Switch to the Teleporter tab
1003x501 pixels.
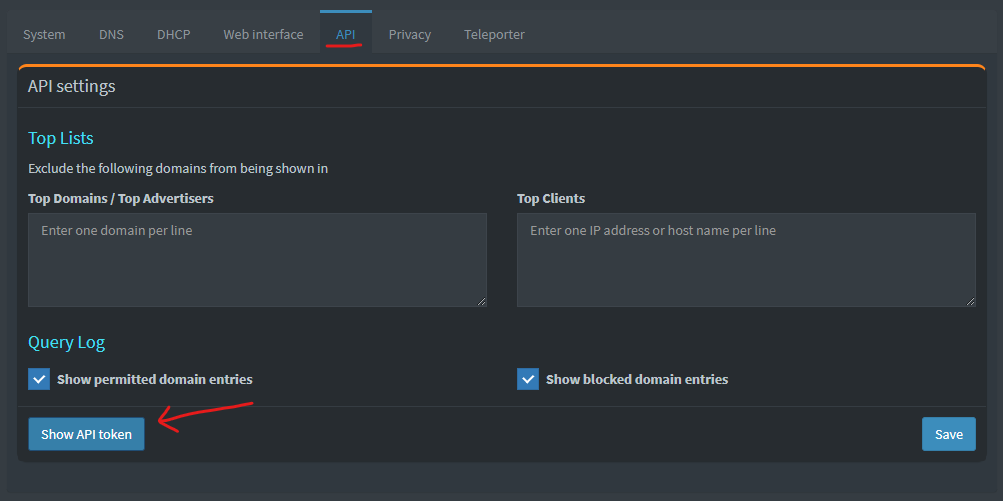pos(494,34)
